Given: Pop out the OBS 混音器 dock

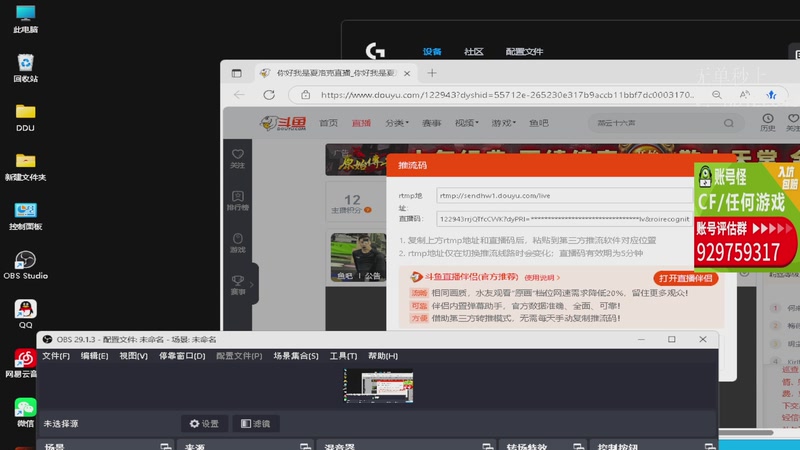Looking at the screenshot, I should (x=487, y=447).
